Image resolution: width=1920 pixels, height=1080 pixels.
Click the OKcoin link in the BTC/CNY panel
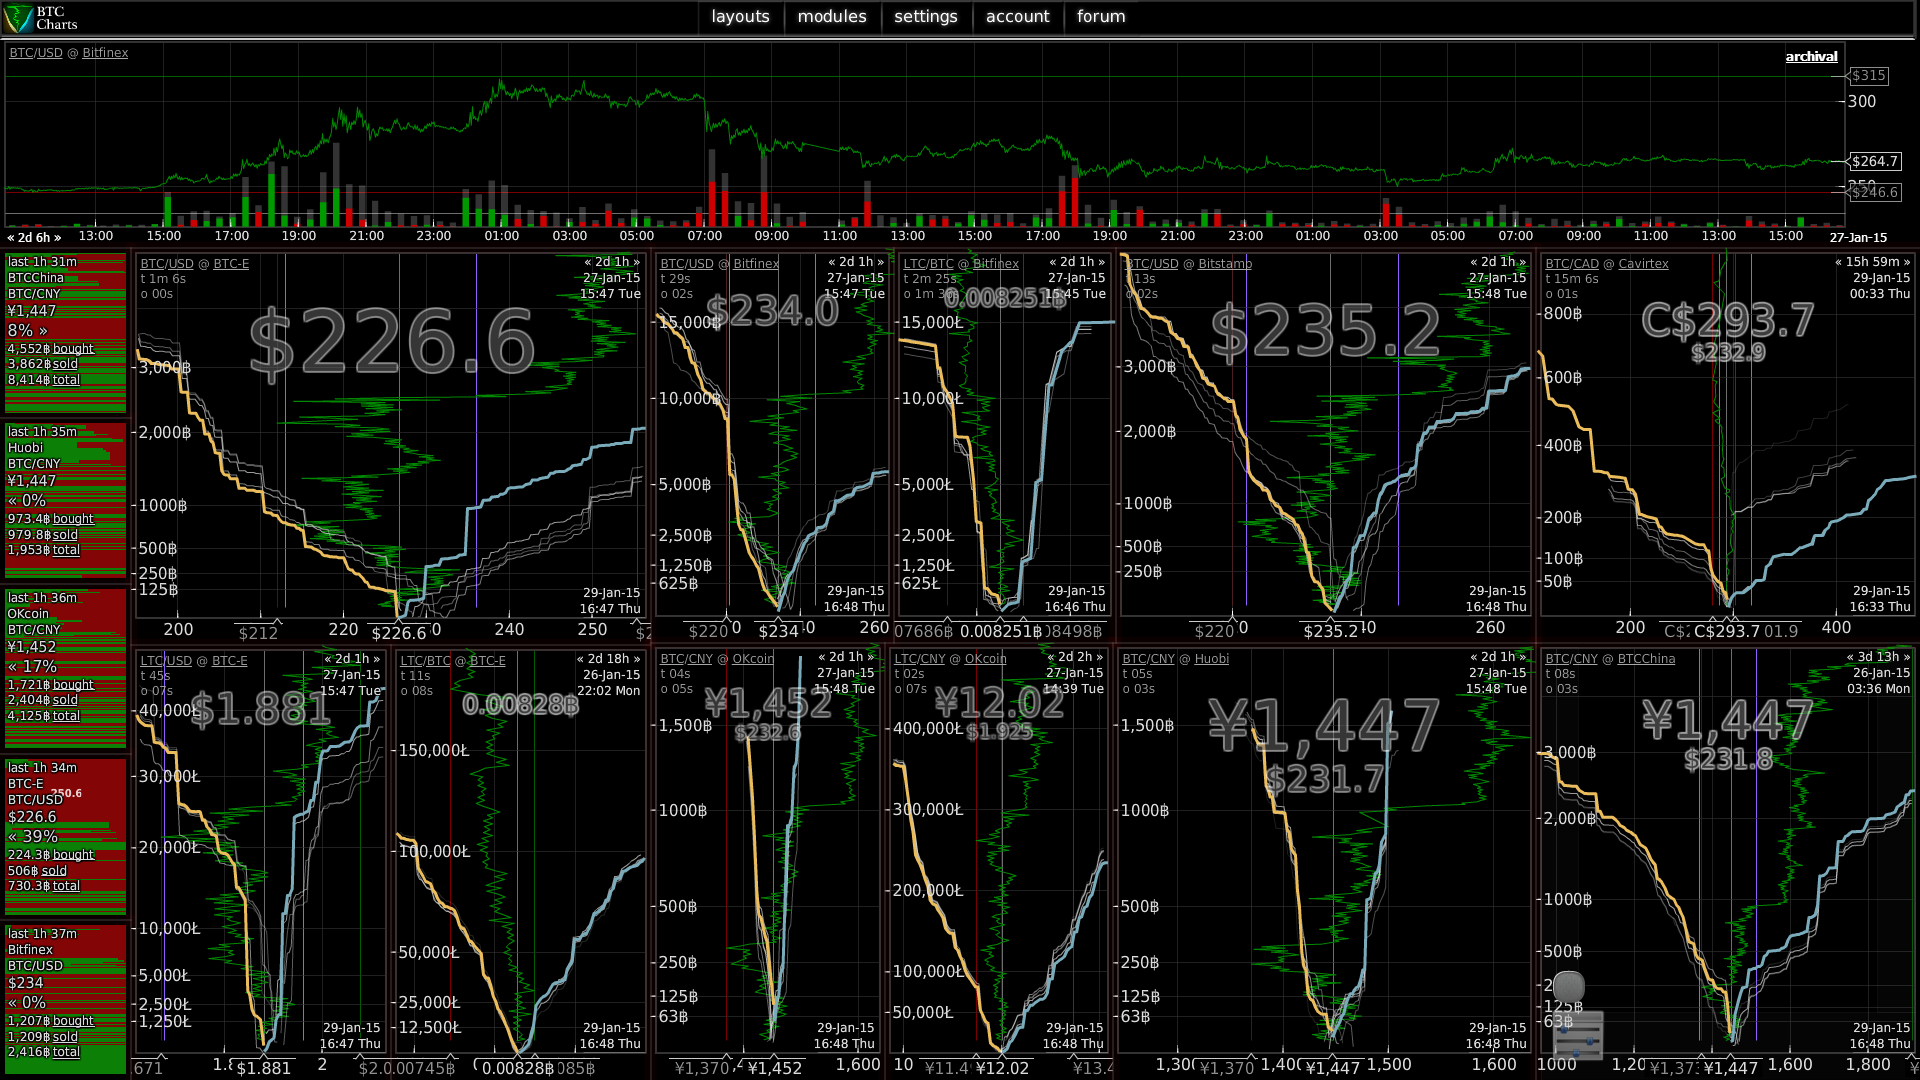(x=753, y=659)
